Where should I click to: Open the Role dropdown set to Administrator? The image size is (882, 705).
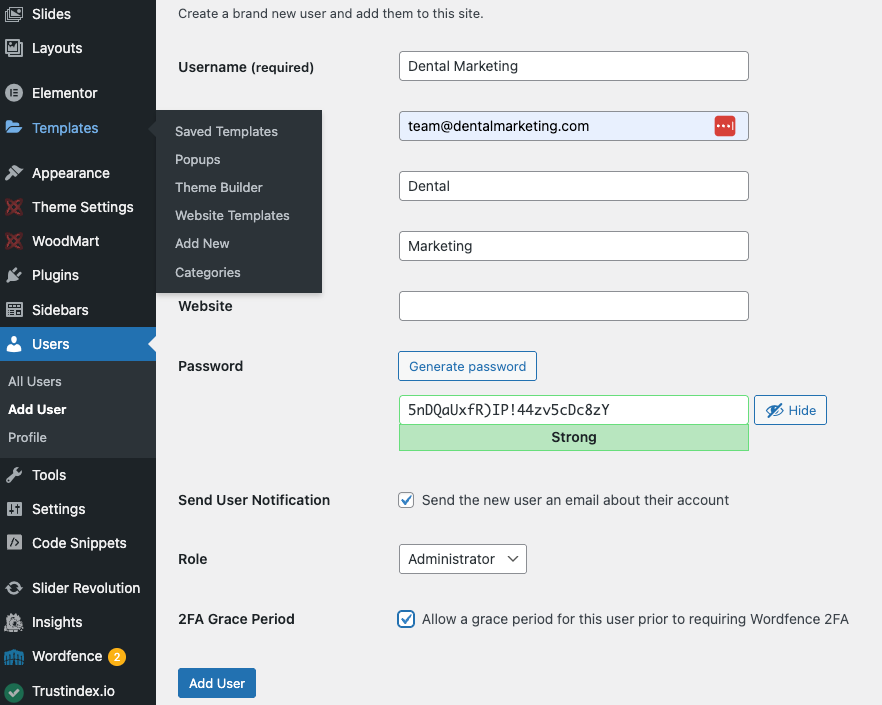coord(462,559)
